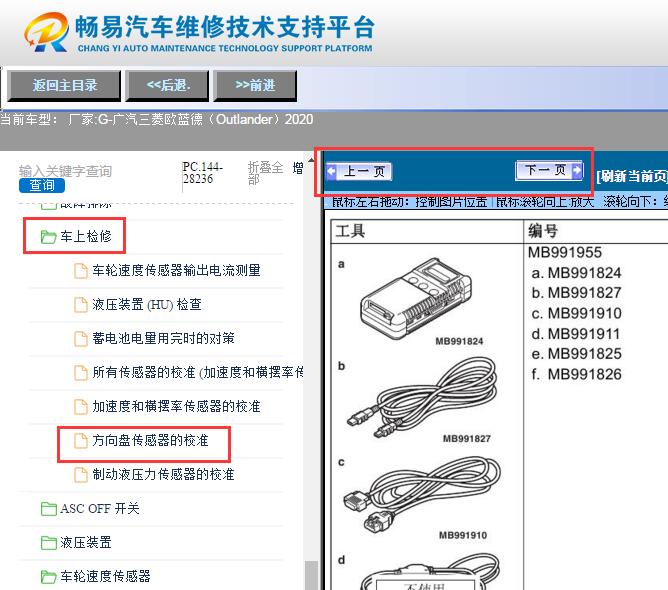The image size is (668, 590).
Task: Go to next page with 下一页
Action: tap(549, 170)
